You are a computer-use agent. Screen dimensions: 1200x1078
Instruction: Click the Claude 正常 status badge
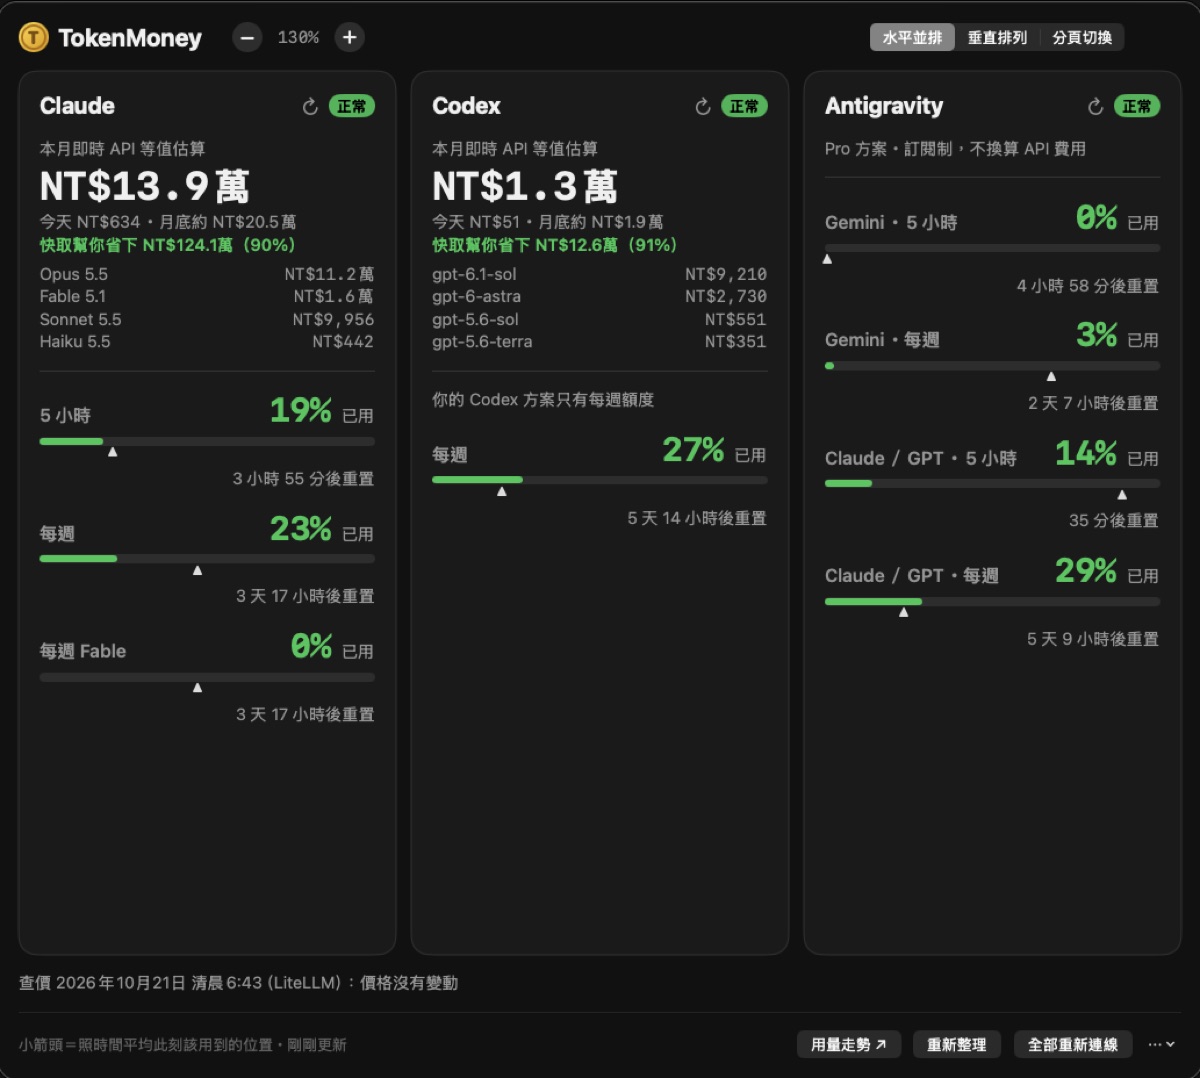click(x=352, y=107)
